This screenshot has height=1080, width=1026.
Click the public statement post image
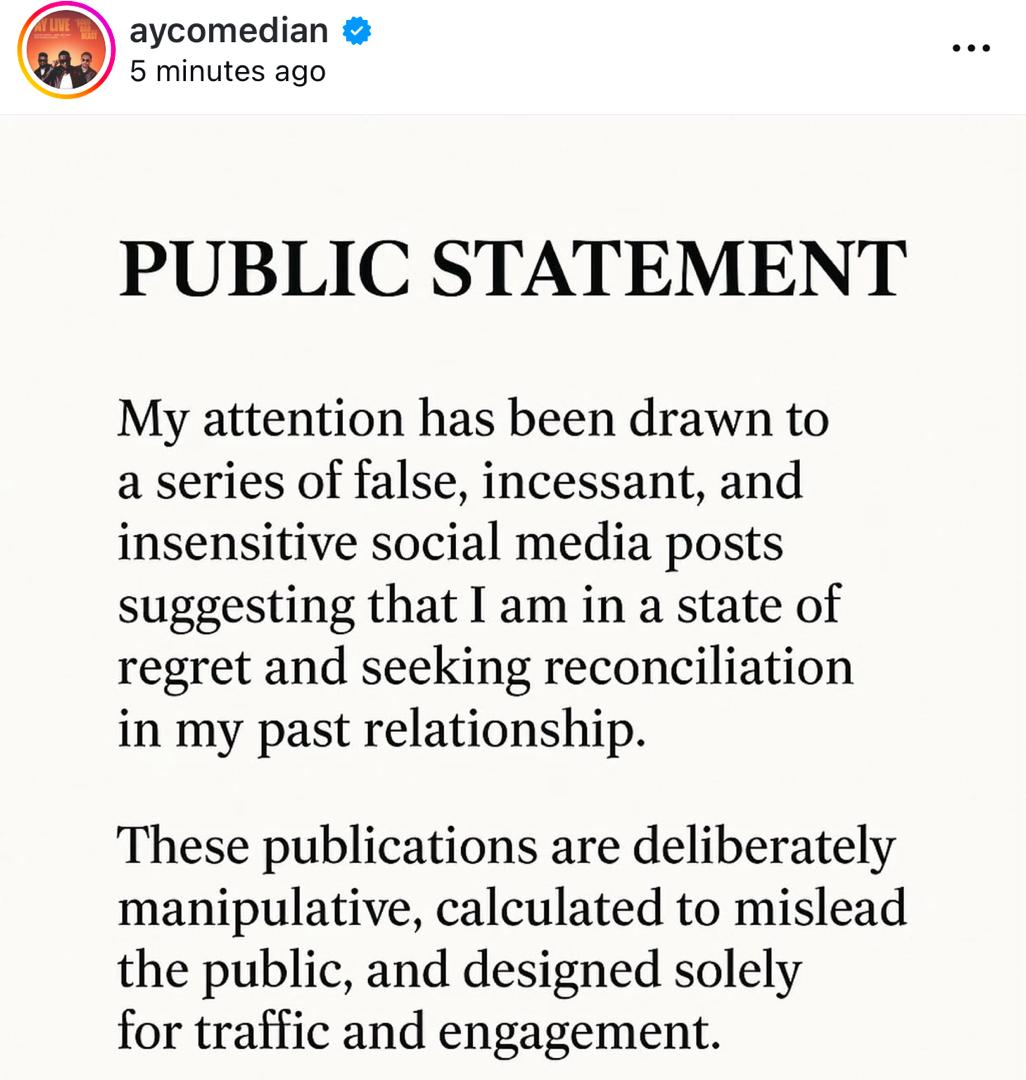pyautogui.click(x=513, y=600)
